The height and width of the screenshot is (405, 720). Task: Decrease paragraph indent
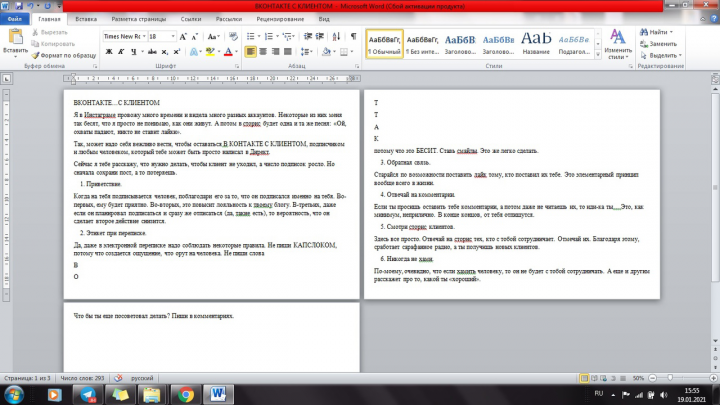(x=308, y=36)
